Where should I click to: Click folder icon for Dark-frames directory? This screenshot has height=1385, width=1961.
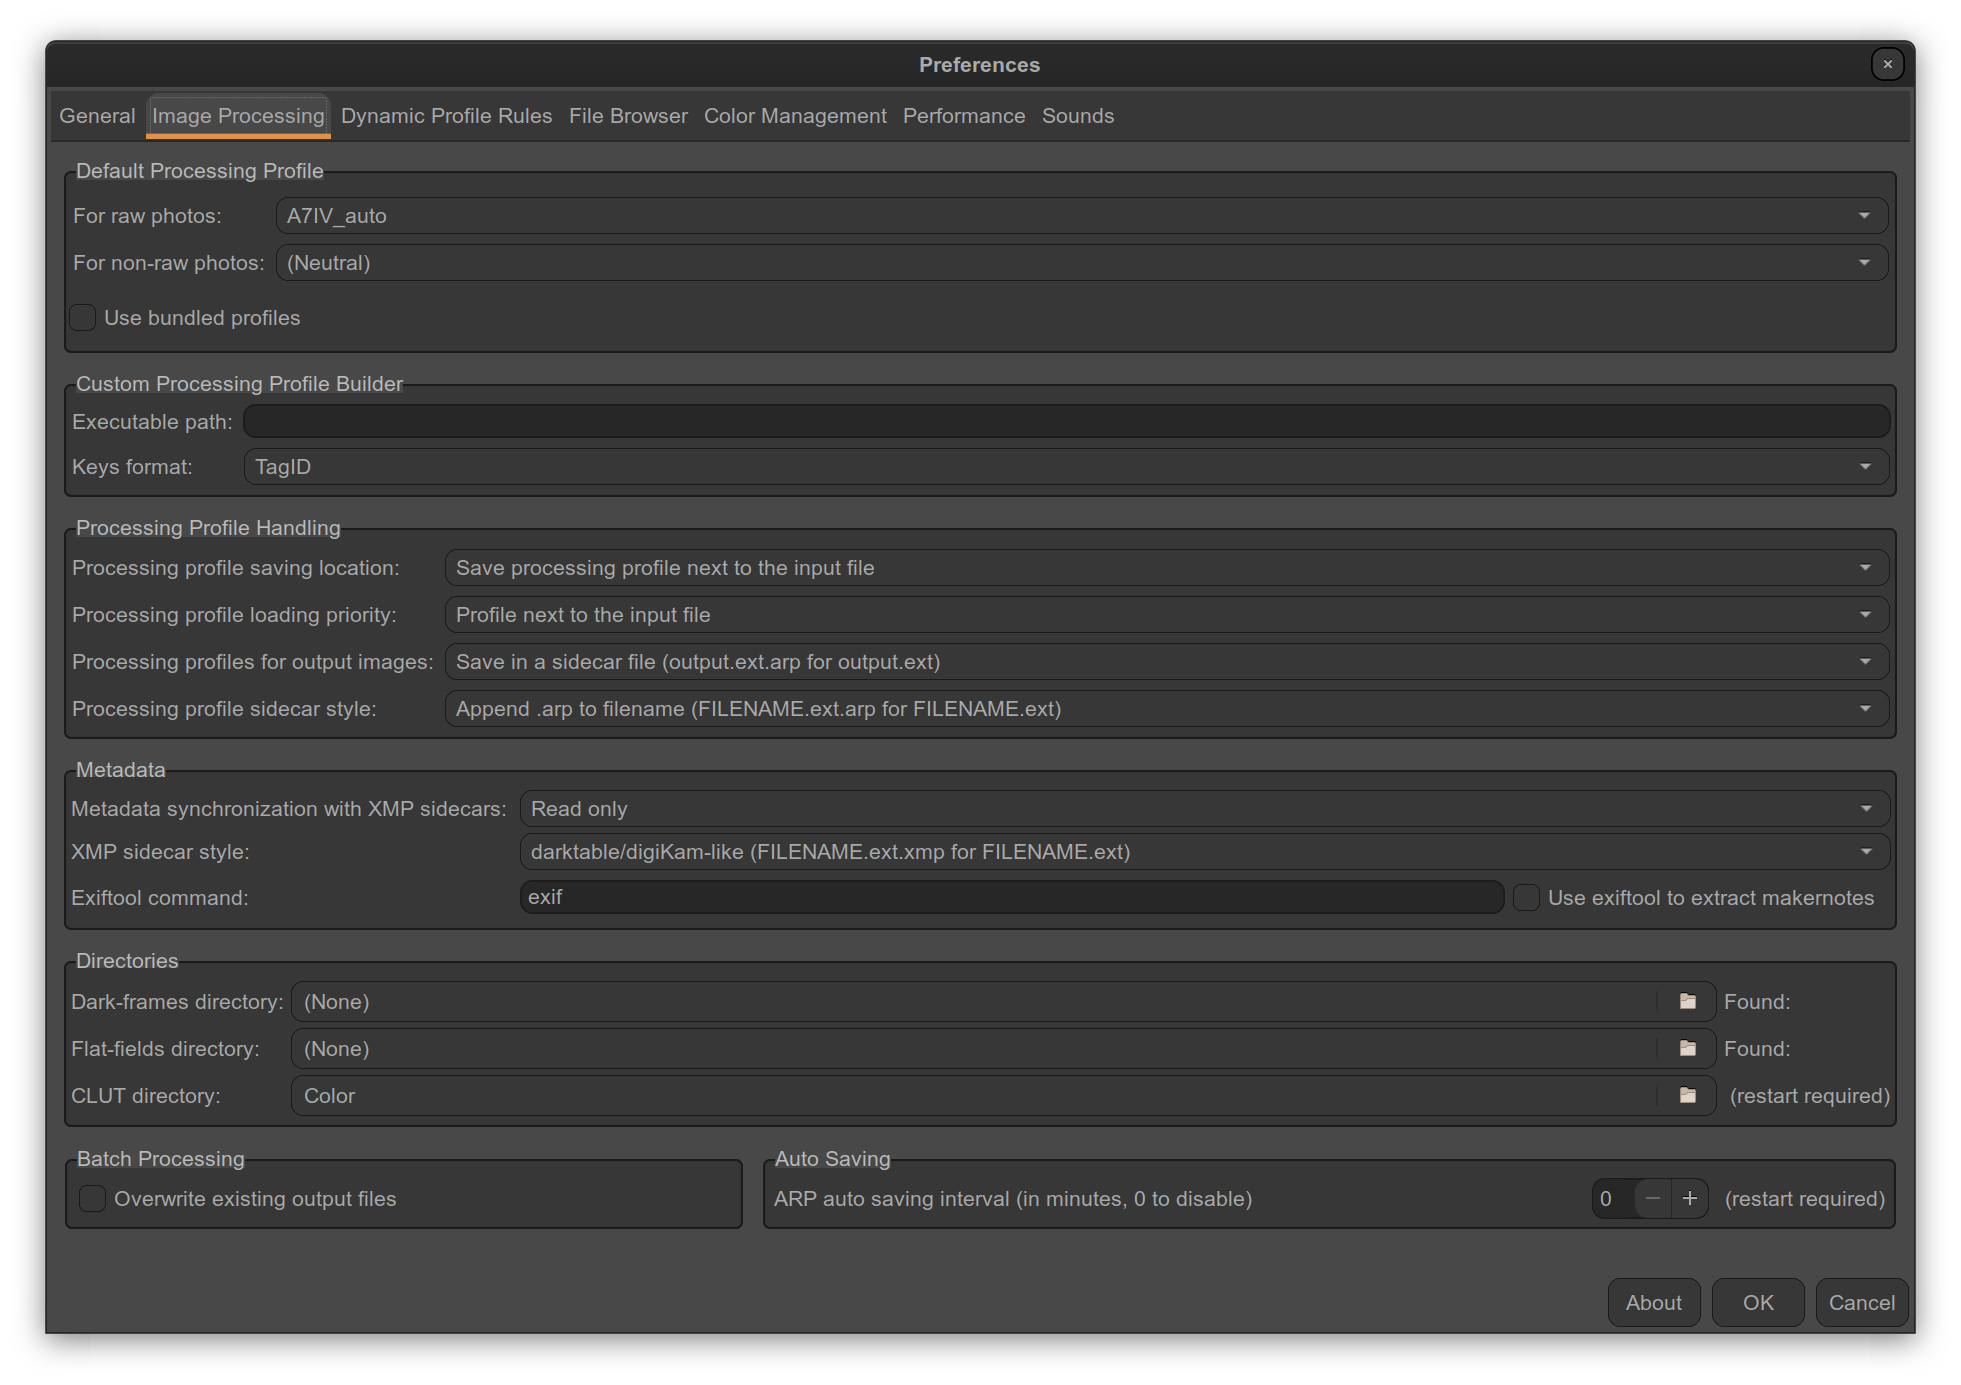tap(1687, 1001)
